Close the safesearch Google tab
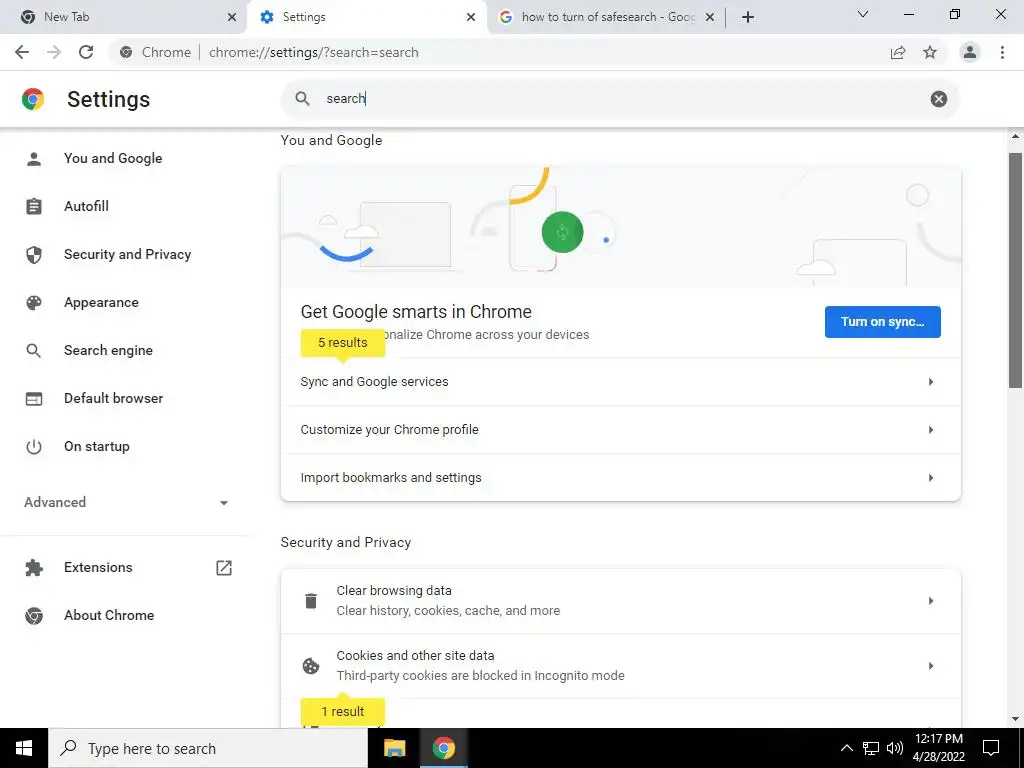1024x768 pixels. pos(710,17)
